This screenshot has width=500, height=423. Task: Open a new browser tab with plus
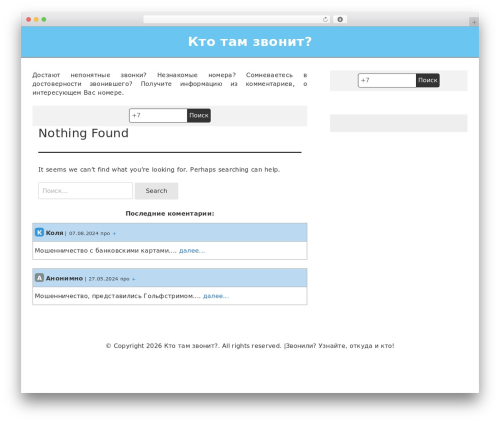(x=474, y=22)
